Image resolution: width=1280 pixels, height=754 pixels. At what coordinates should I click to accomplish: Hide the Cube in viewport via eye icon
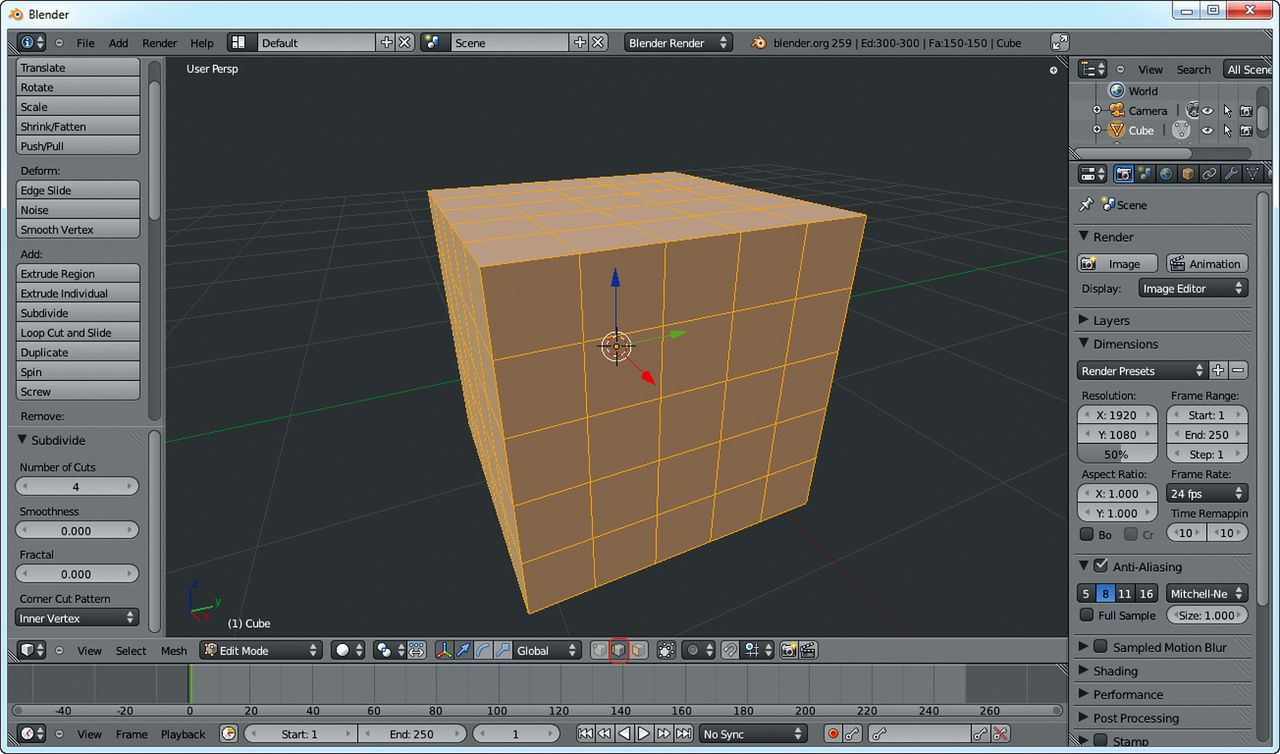[1208, 130]
